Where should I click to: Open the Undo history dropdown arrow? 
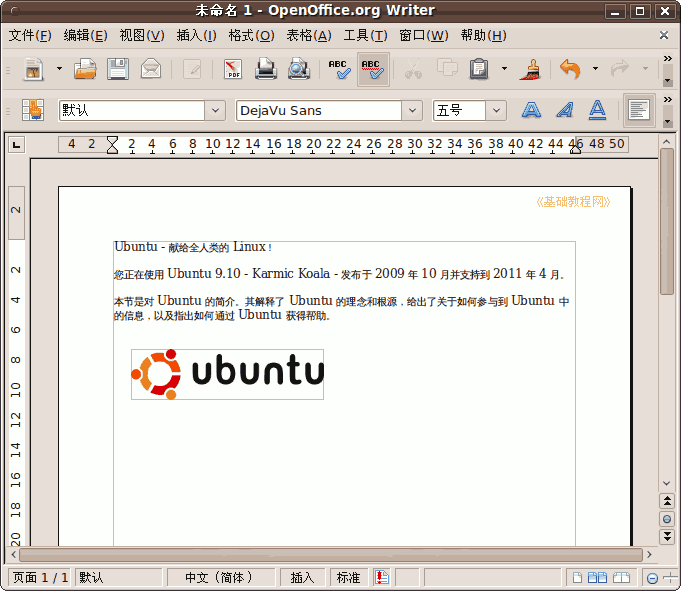[x=595, y=69]
